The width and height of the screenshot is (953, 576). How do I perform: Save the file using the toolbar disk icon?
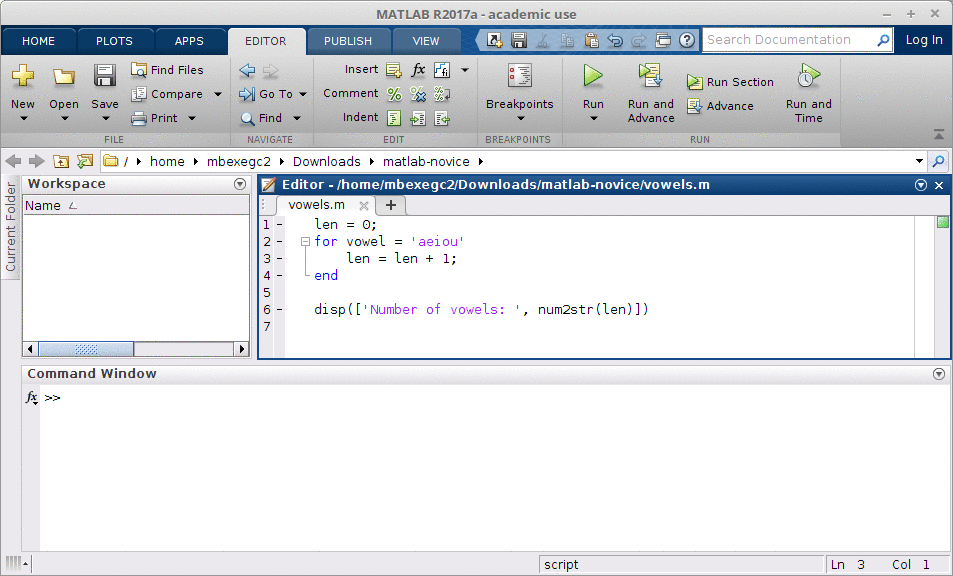pyautogui.click(x=518, y=38)
